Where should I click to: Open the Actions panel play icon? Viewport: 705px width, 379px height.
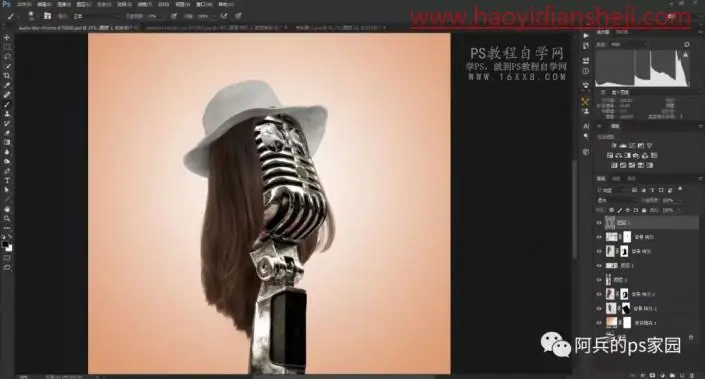tap(585, 36)
